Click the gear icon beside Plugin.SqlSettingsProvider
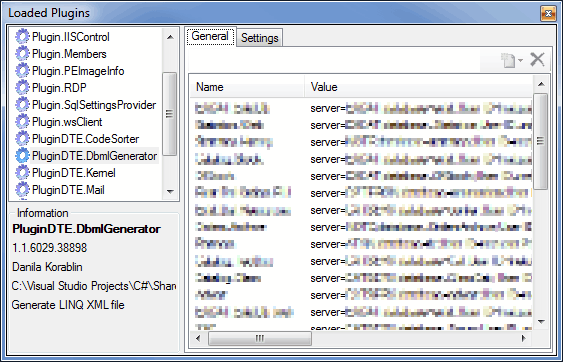Screen dimensions: 563x362 click(22, 105)
